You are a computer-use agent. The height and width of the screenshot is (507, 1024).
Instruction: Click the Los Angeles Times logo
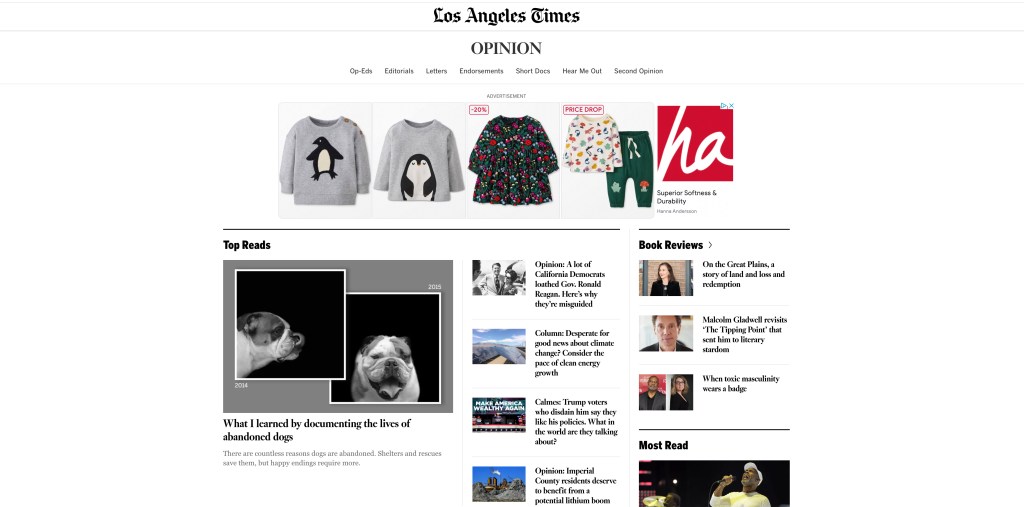pos(506,16)
